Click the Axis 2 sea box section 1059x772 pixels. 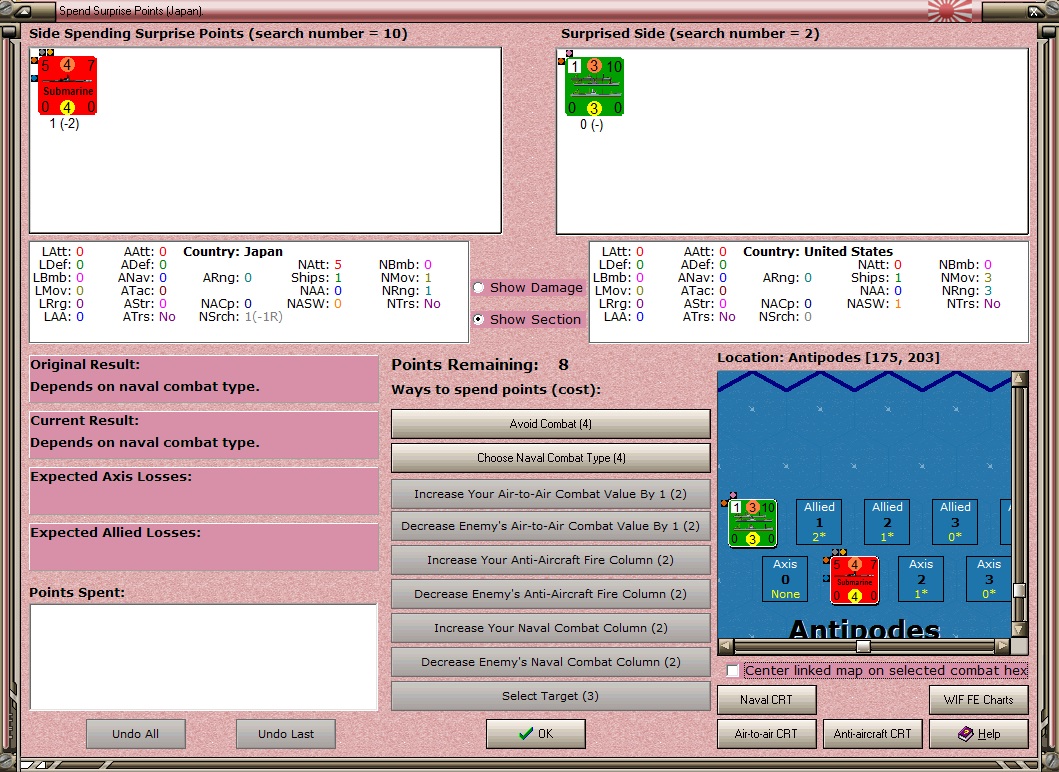point(921,579)
